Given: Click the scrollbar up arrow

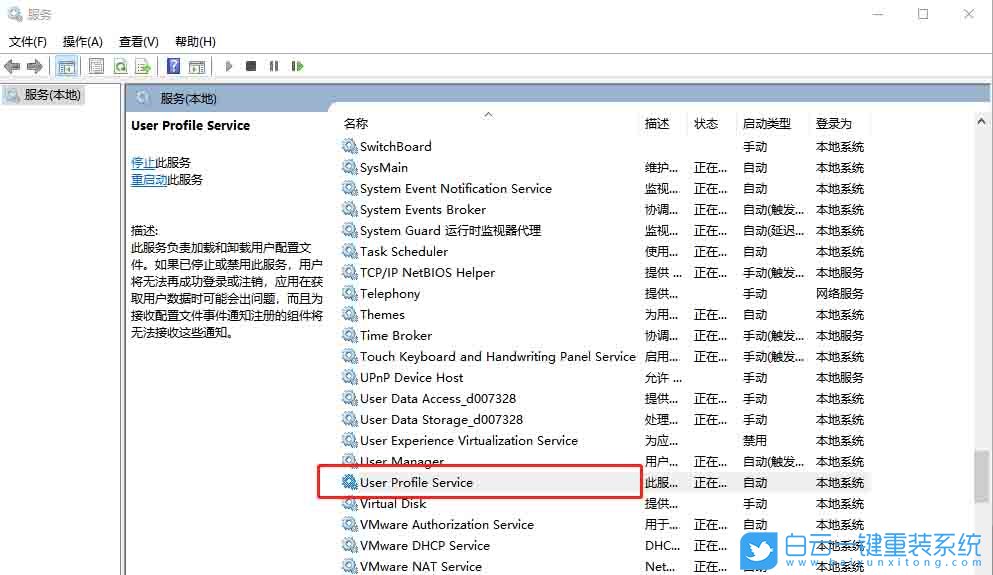Looking at the screenshot, I should tap(981, 121).
